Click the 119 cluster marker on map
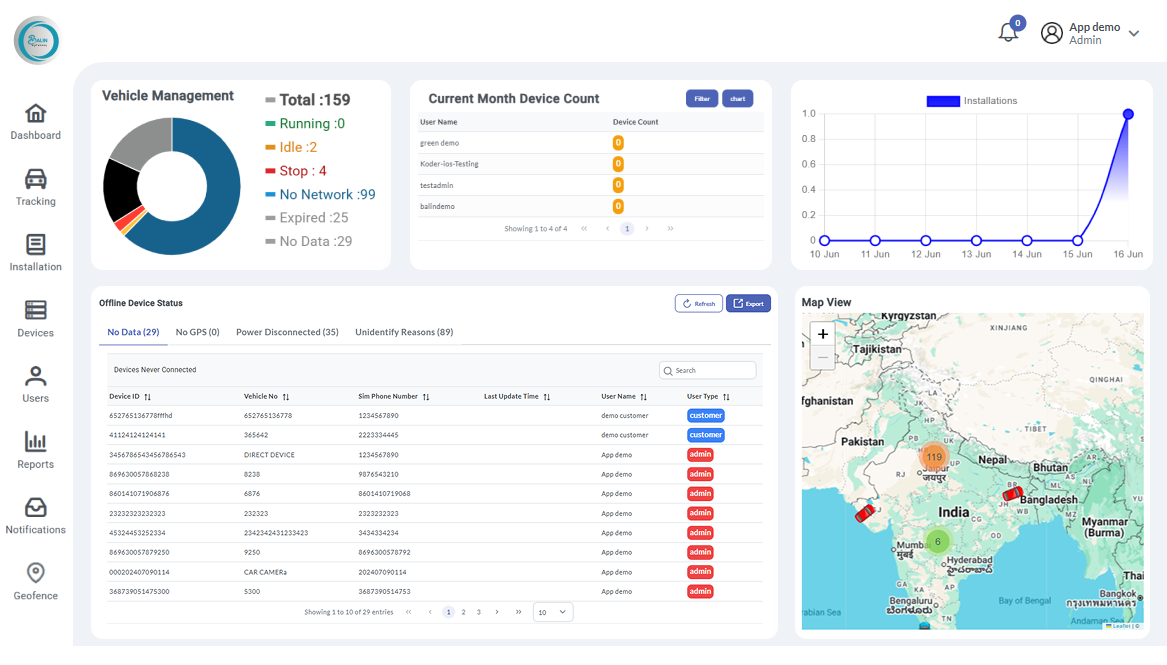Screen dimensions: 1167x665 934,457
